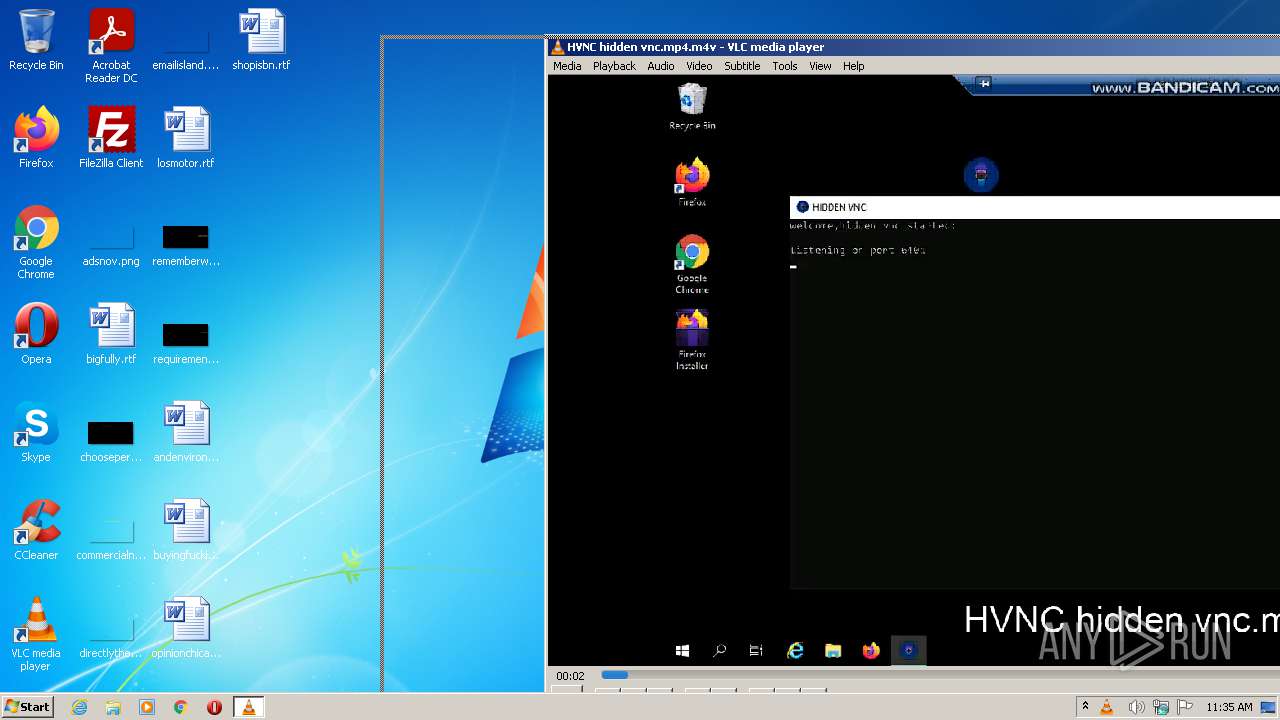Select losmotor.rtf document
Screen dimensions: 1280x720
(x=186, y=138)
